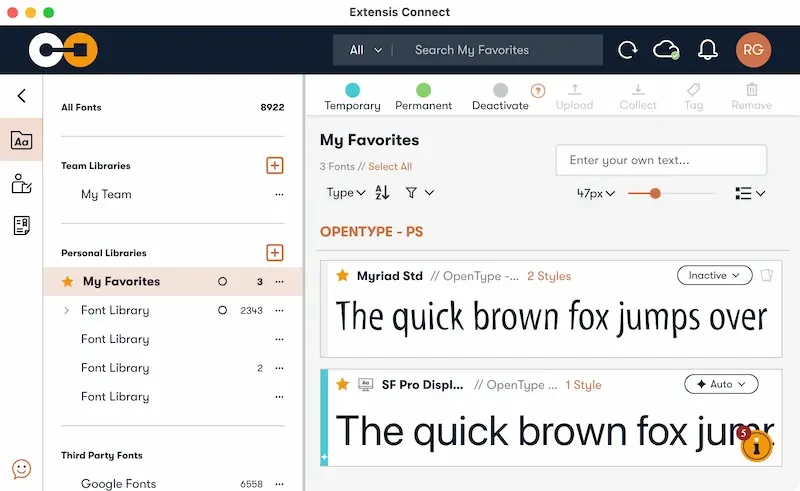
Task: Open Myriad Std 2 Styles link
Action: tap(548, 276)
